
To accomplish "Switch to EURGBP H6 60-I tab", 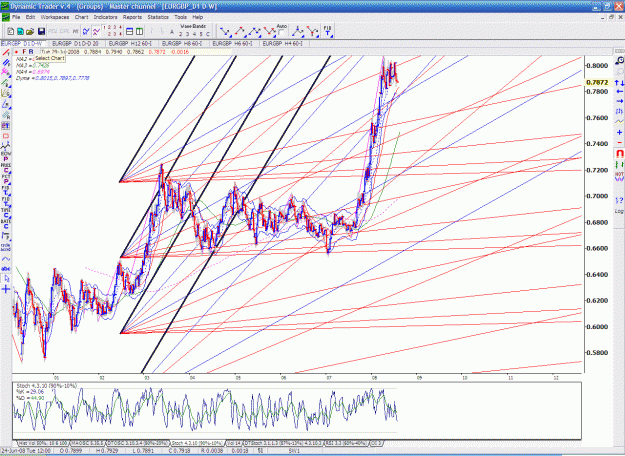I will [233, 43].
